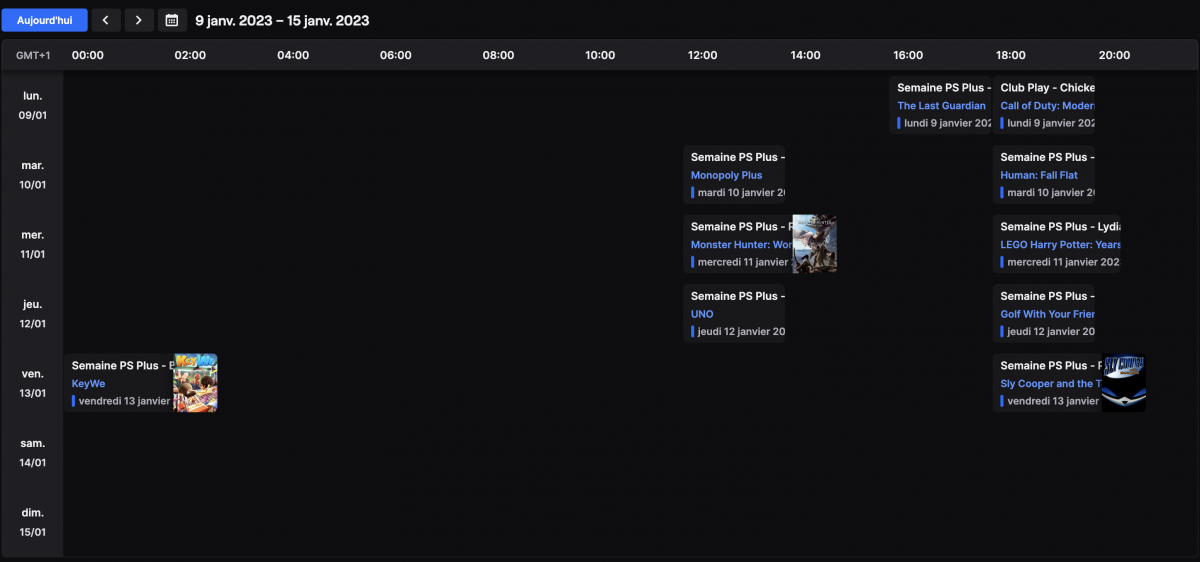Open the UNO event on Thursday
This screenshot has height=562, width=1200.
734,314
